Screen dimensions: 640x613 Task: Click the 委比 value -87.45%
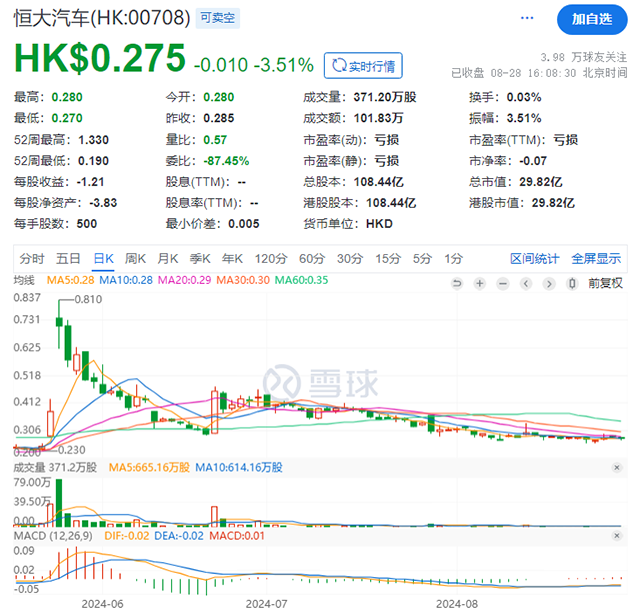tap(226, 161)
